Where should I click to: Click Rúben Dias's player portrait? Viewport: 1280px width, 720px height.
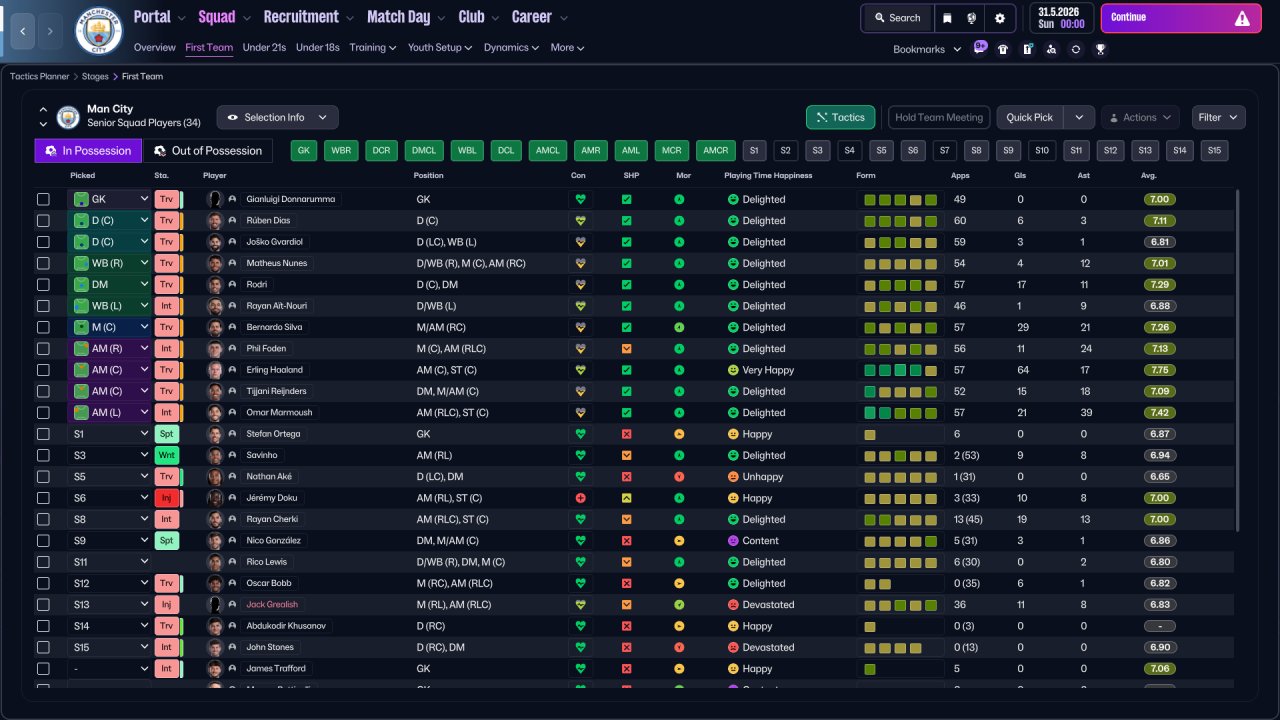pyautogui.click(x=214, y=221)
